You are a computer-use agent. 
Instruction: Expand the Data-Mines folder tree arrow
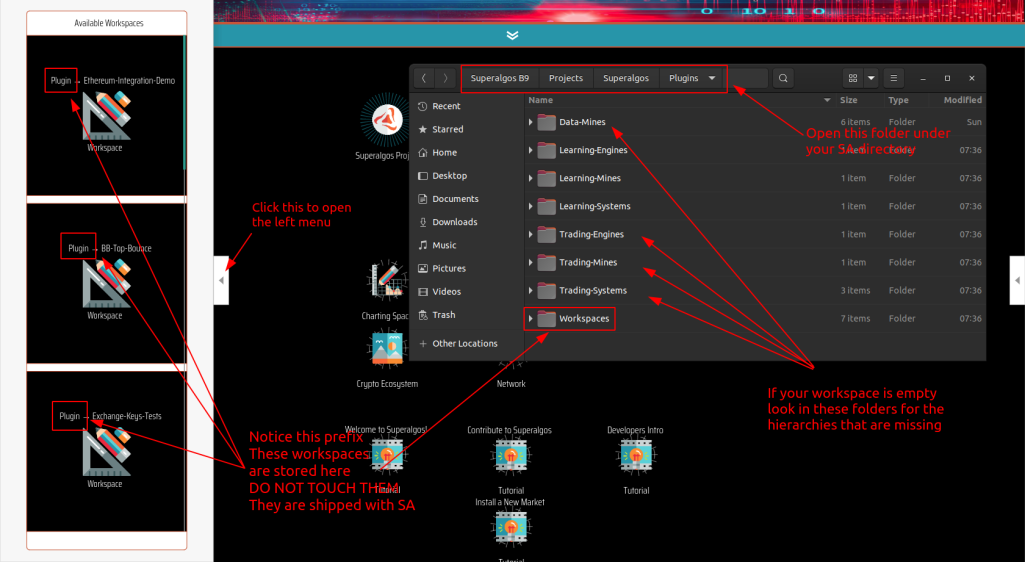(530, 122)
